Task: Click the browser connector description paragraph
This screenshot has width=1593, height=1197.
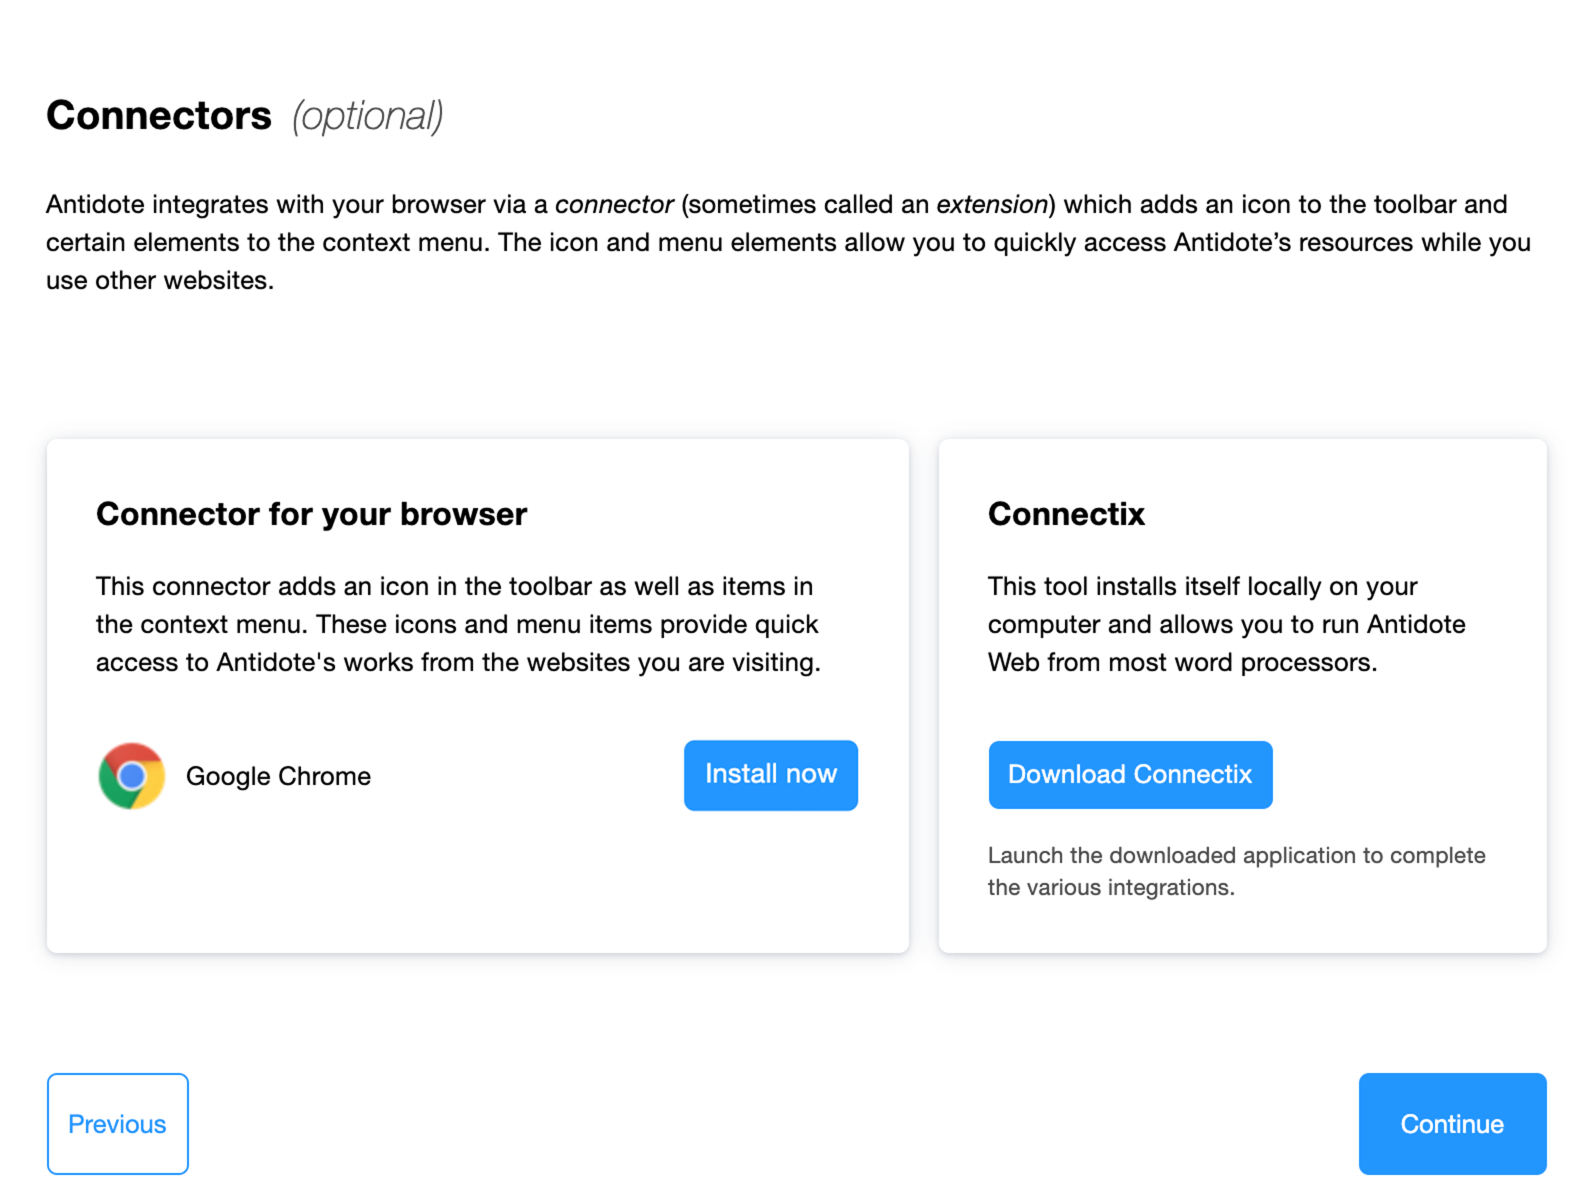Action: 457,624
